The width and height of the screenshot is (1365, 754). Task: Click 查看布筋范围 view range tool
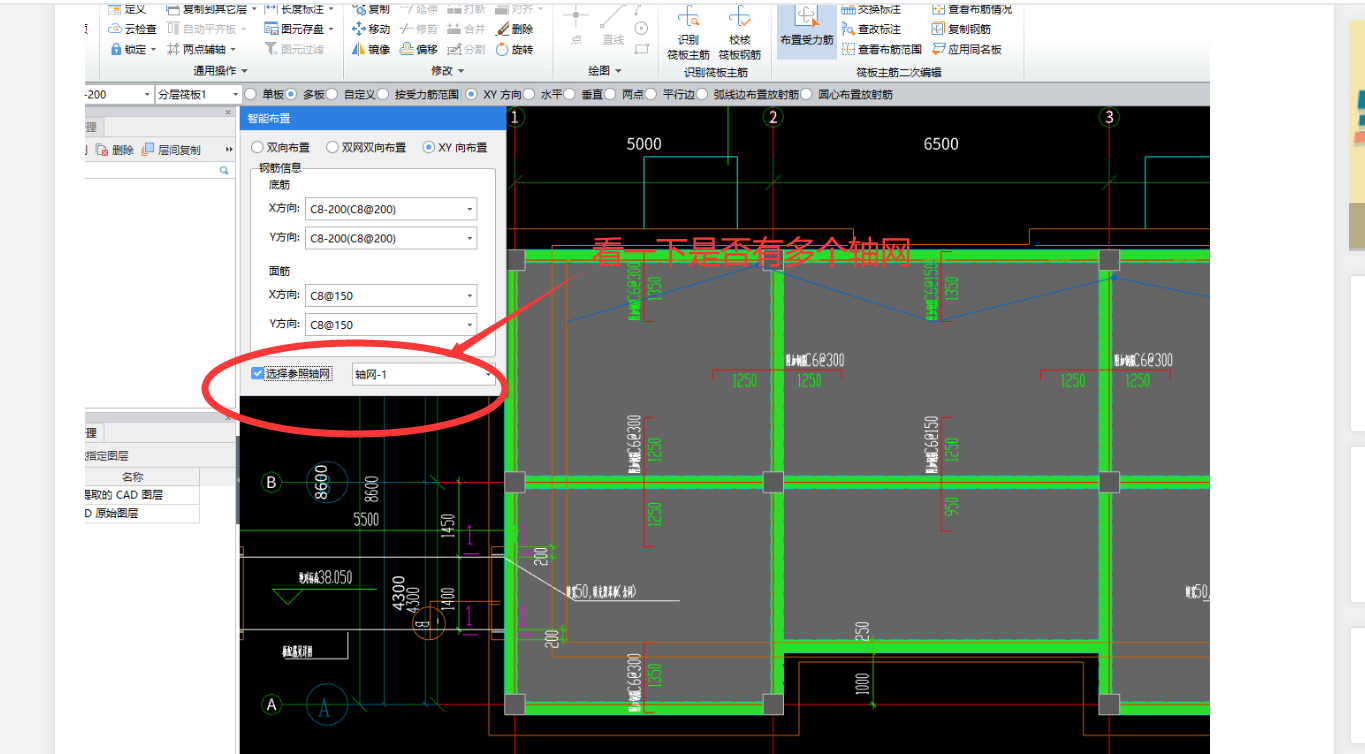point(881,49)
